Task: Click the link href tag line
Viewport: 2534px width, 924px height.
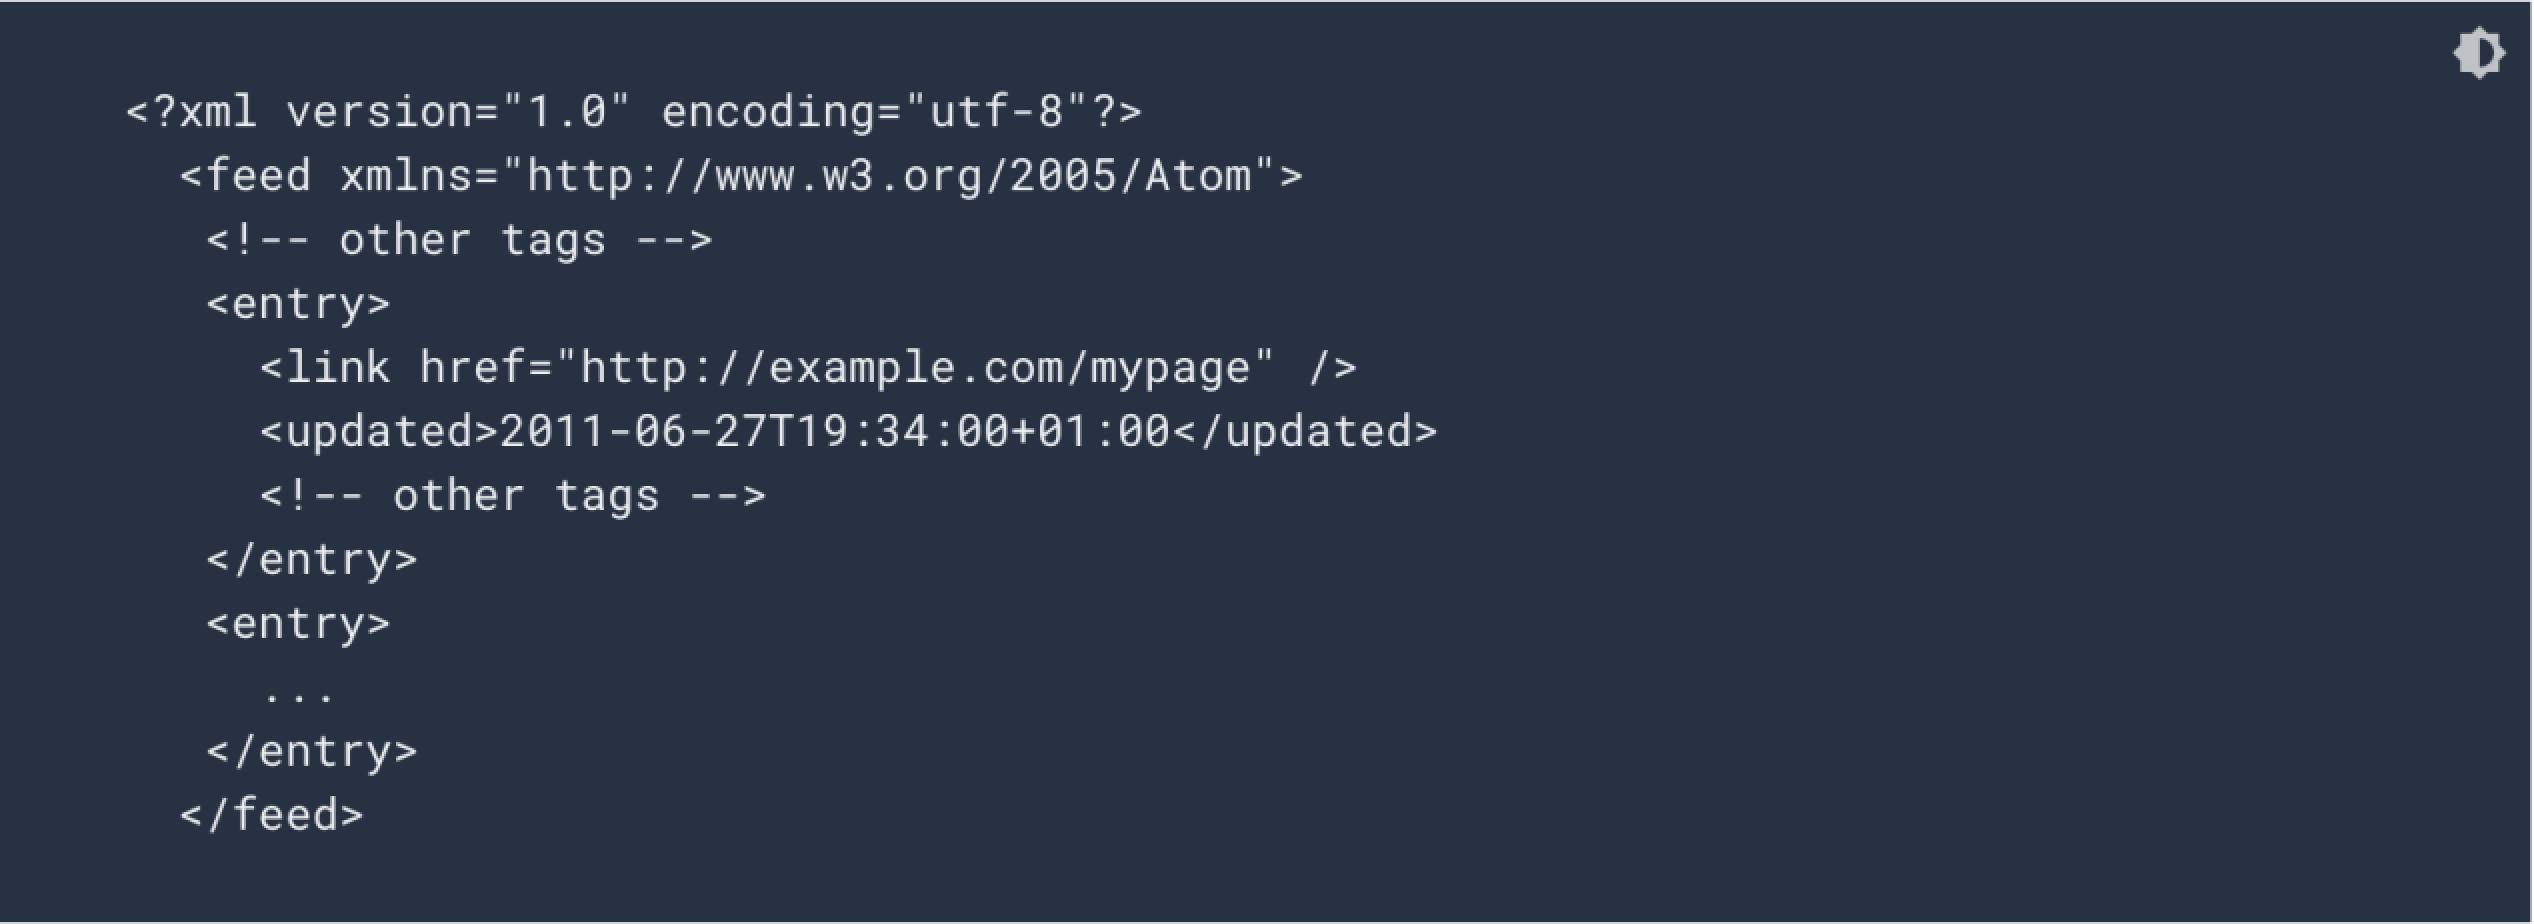Action: click(x=808, y=368)
